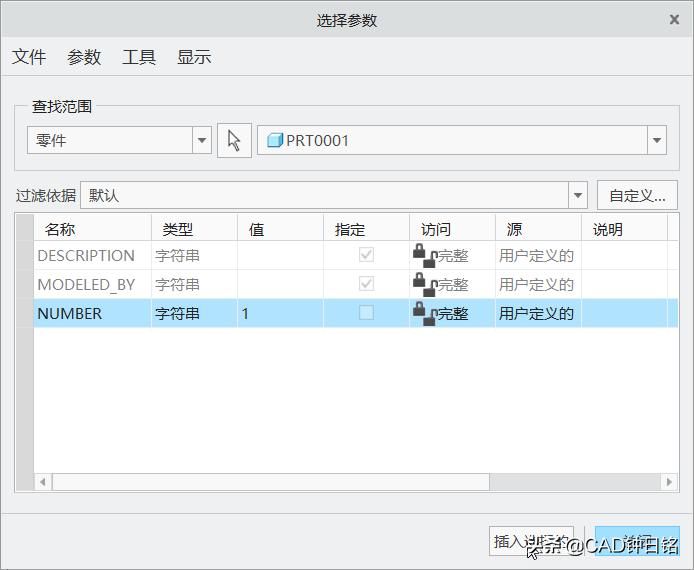
Task: Enable the NUMBER designate checkbox
Action: click(x=366, y=313)
